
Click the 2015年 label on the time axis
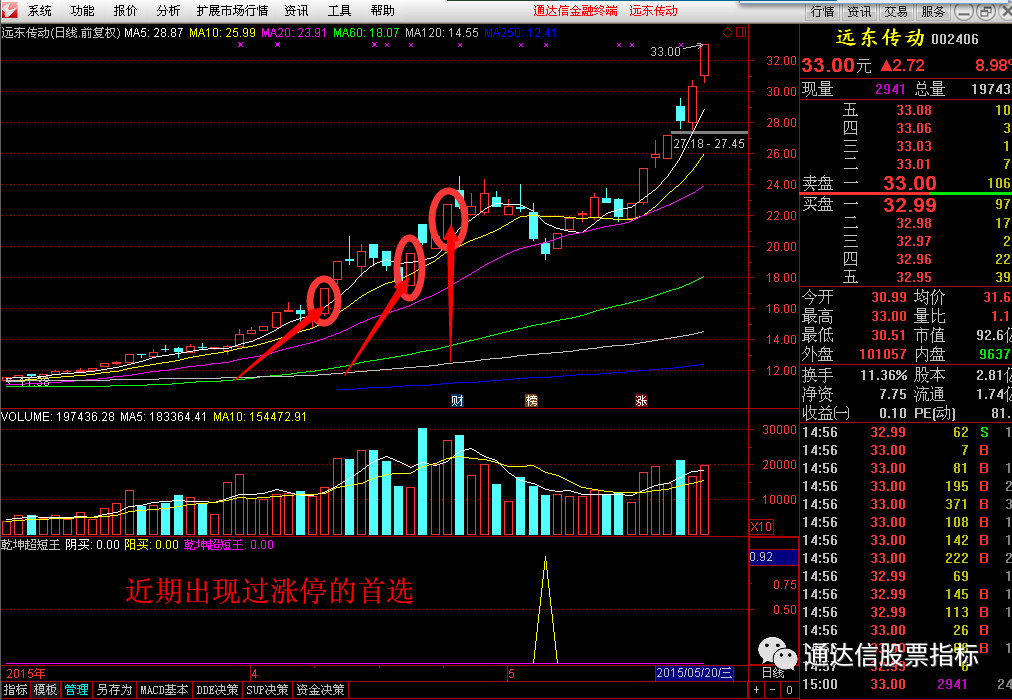(25, 673)
